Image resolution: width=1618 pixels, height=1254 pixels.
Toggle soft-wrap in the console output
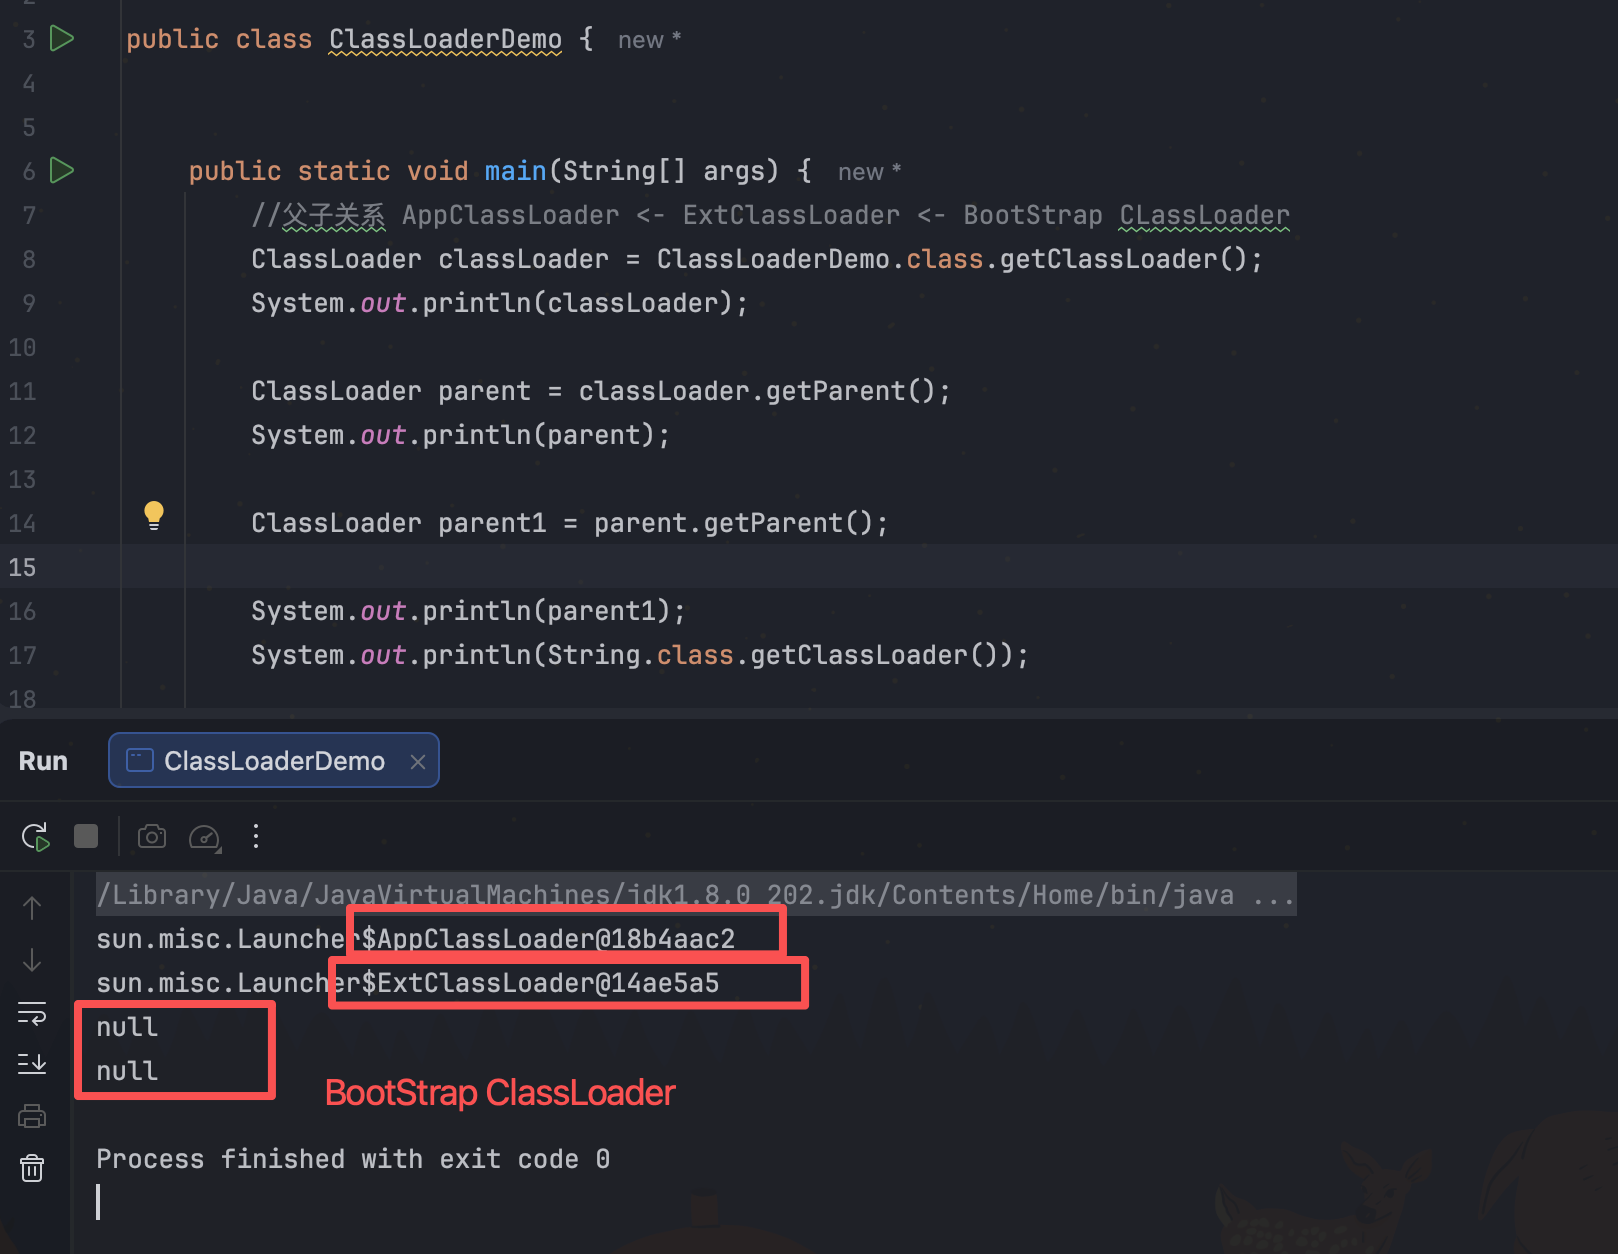pos(32,1013)
